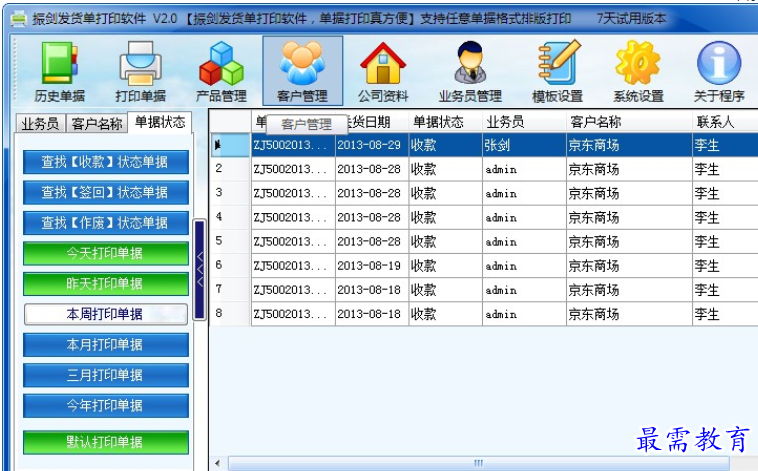The width and height of the screenshot is (758, 471).
Task: Switch to the 业务员 tab
Action: pyautogui.click(x=40, y=124)
